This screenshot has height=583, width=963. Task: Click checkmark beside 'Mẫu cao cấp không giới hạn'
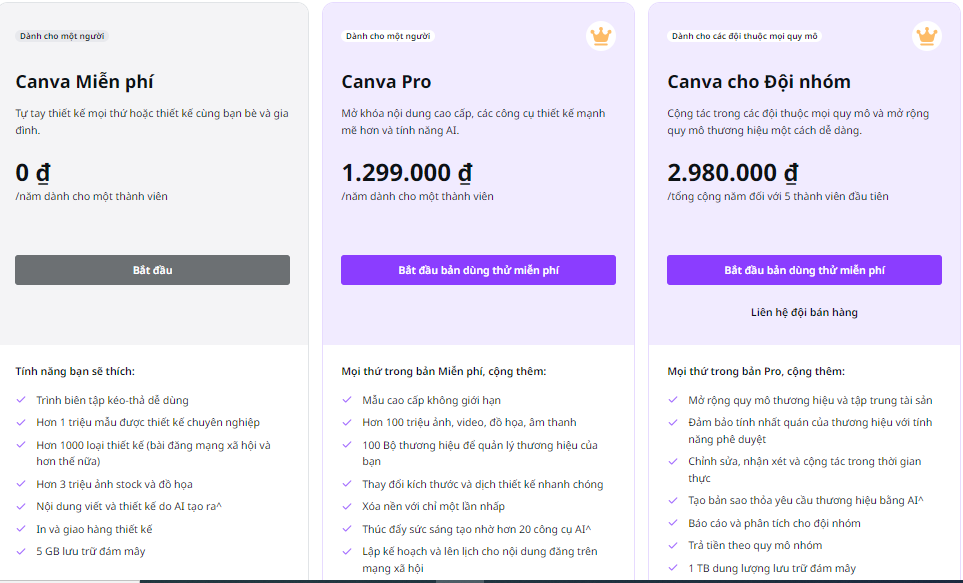point(347,400)
